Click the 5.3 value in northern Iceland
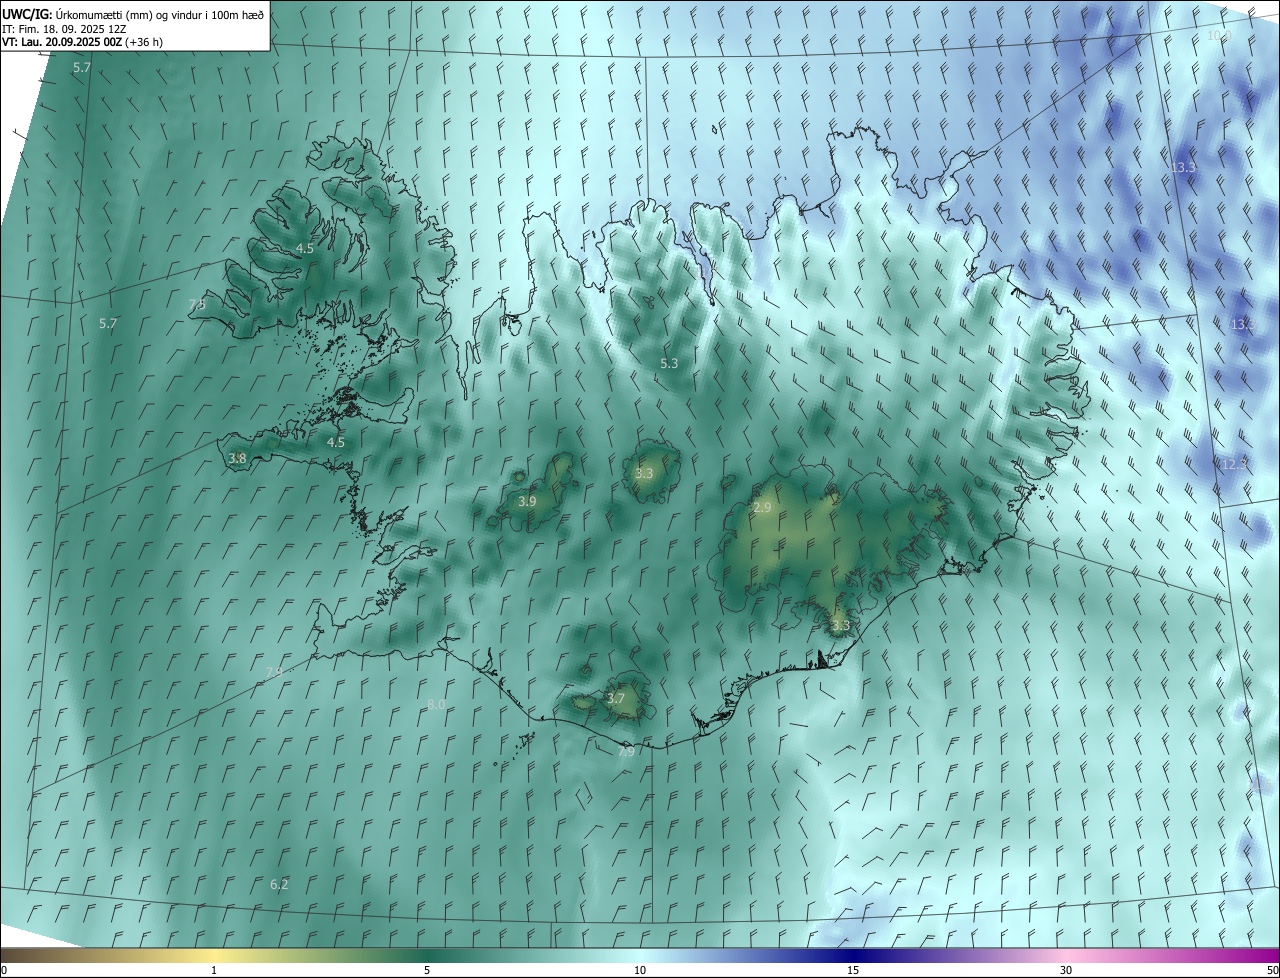The image size is (1280, 978). coord(669,364)
